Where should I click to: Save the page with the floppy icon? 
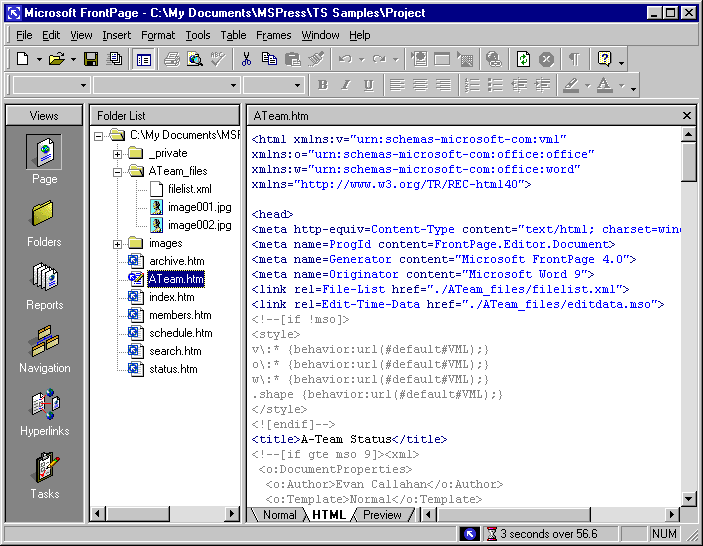91,59
